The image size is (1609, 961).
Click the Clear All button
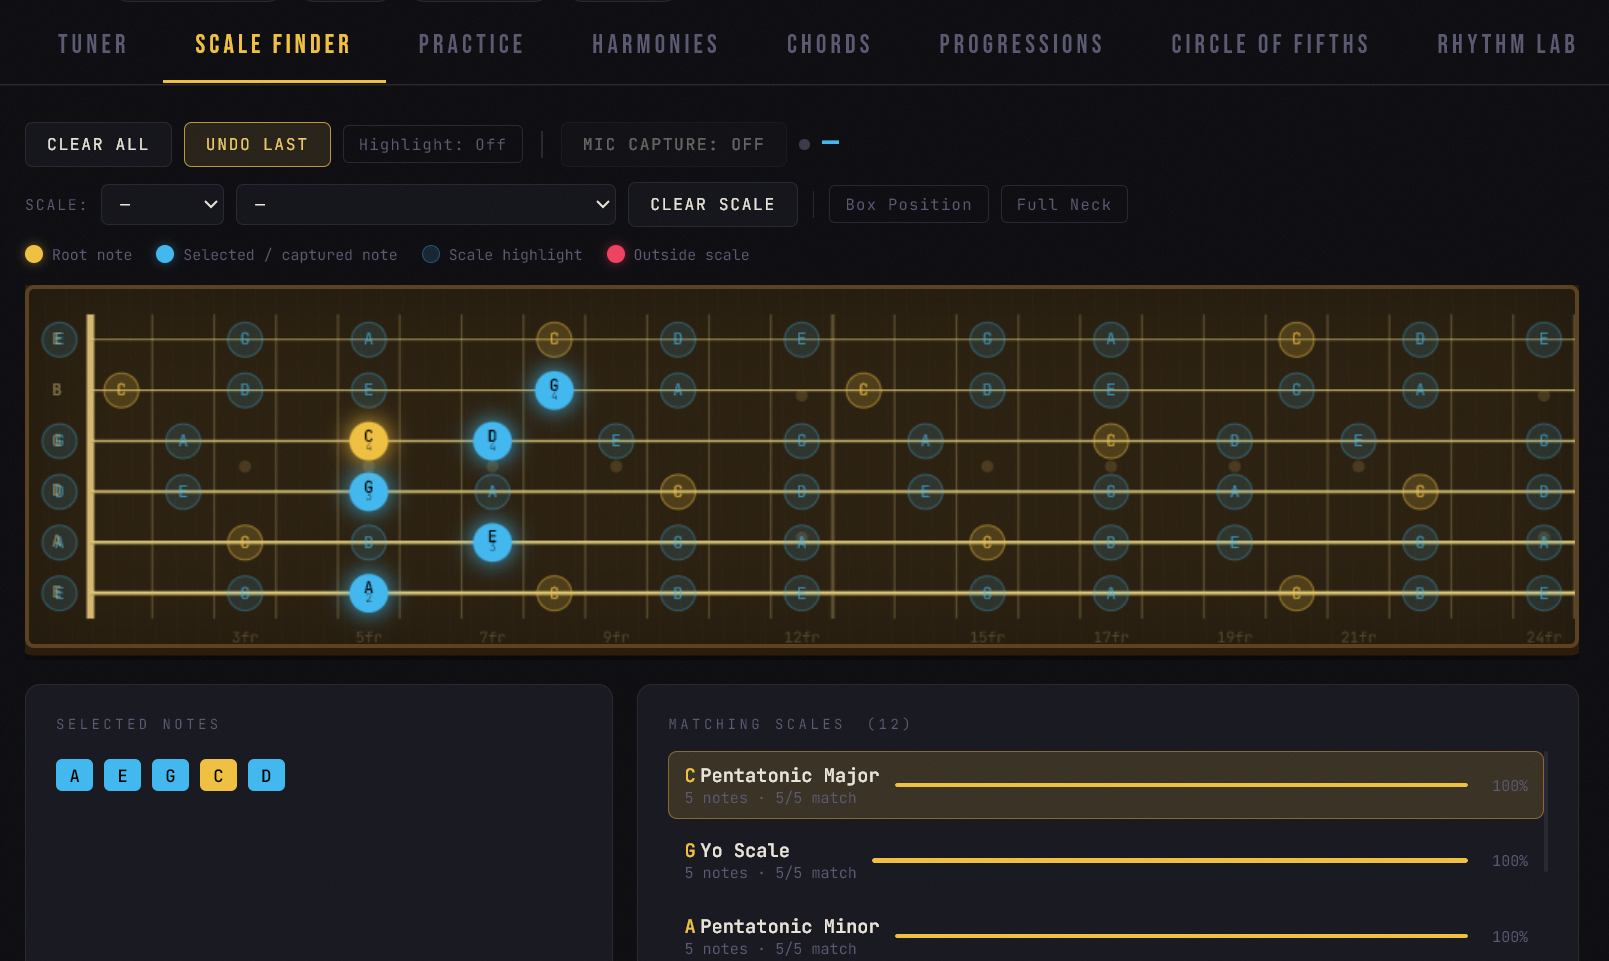(x=98, y=144)
